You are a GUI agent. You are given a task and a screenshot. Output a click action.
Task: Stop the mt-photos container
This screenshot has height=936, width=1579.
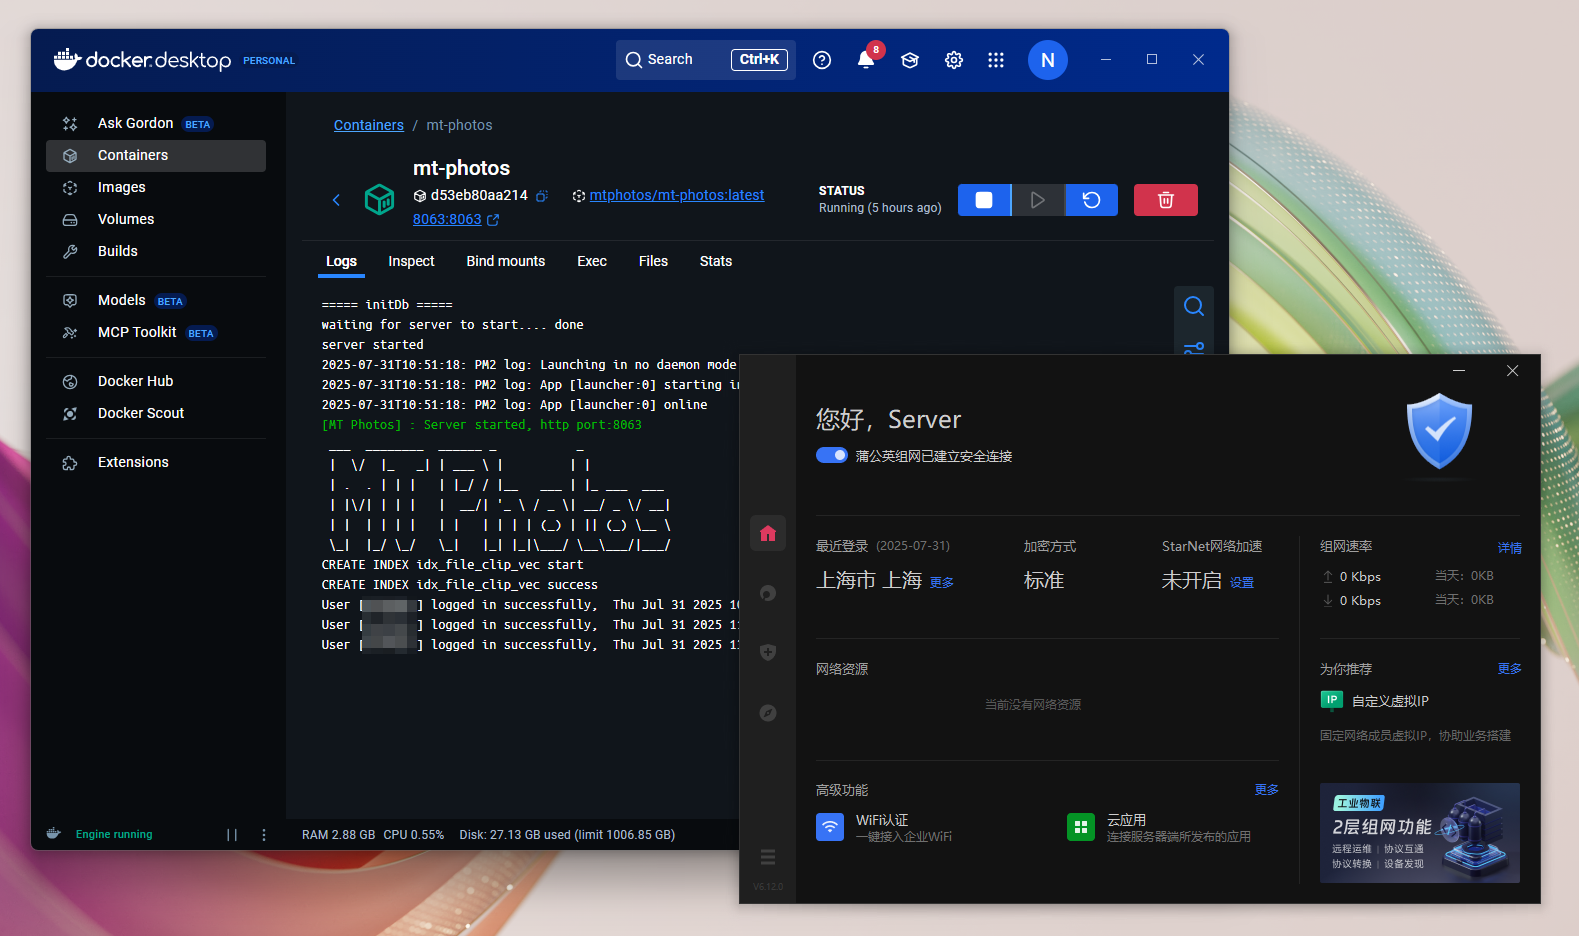984,200
